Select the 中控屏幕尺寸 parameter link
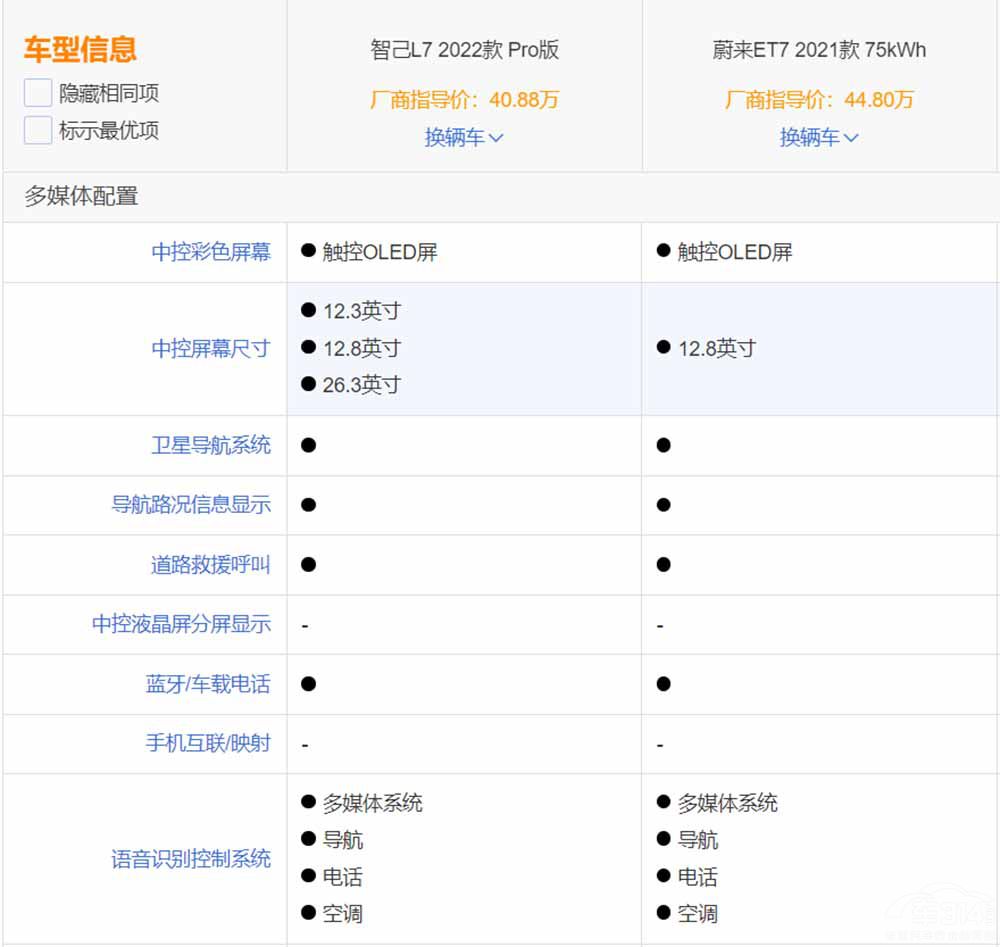1000x947 pixels. tap(211, 349)
